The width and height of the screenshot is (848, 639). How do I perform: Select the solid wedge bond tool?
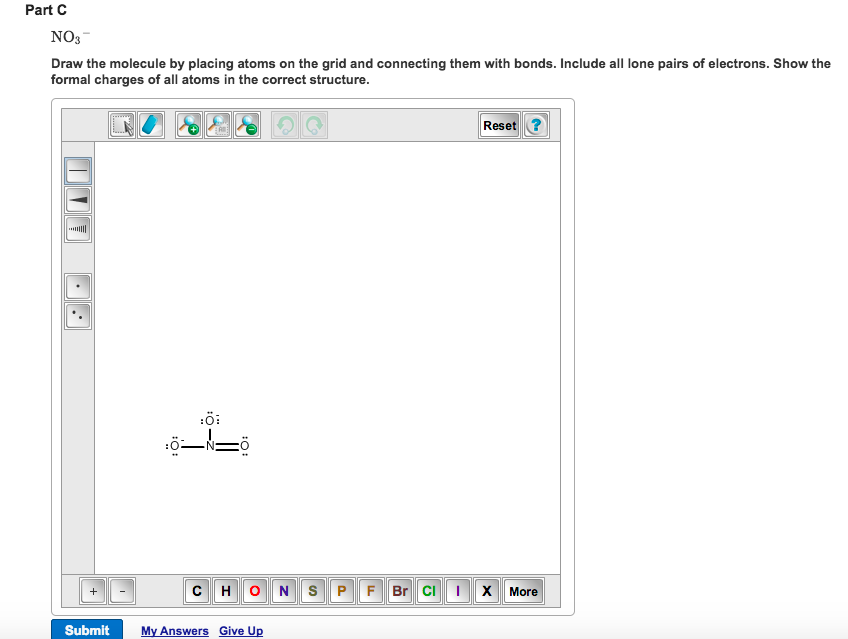78,199
